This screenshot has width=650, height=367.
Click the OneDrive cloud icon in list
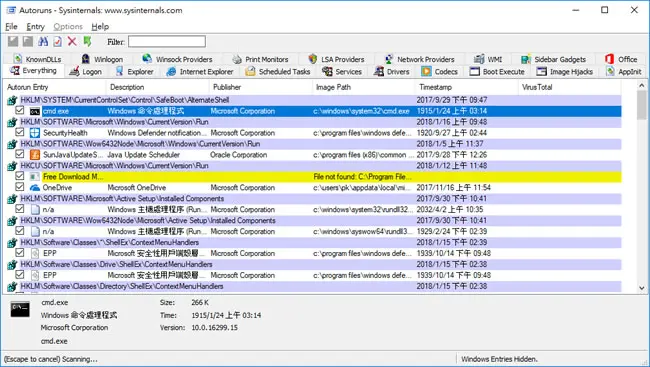[x=35, y=187]
